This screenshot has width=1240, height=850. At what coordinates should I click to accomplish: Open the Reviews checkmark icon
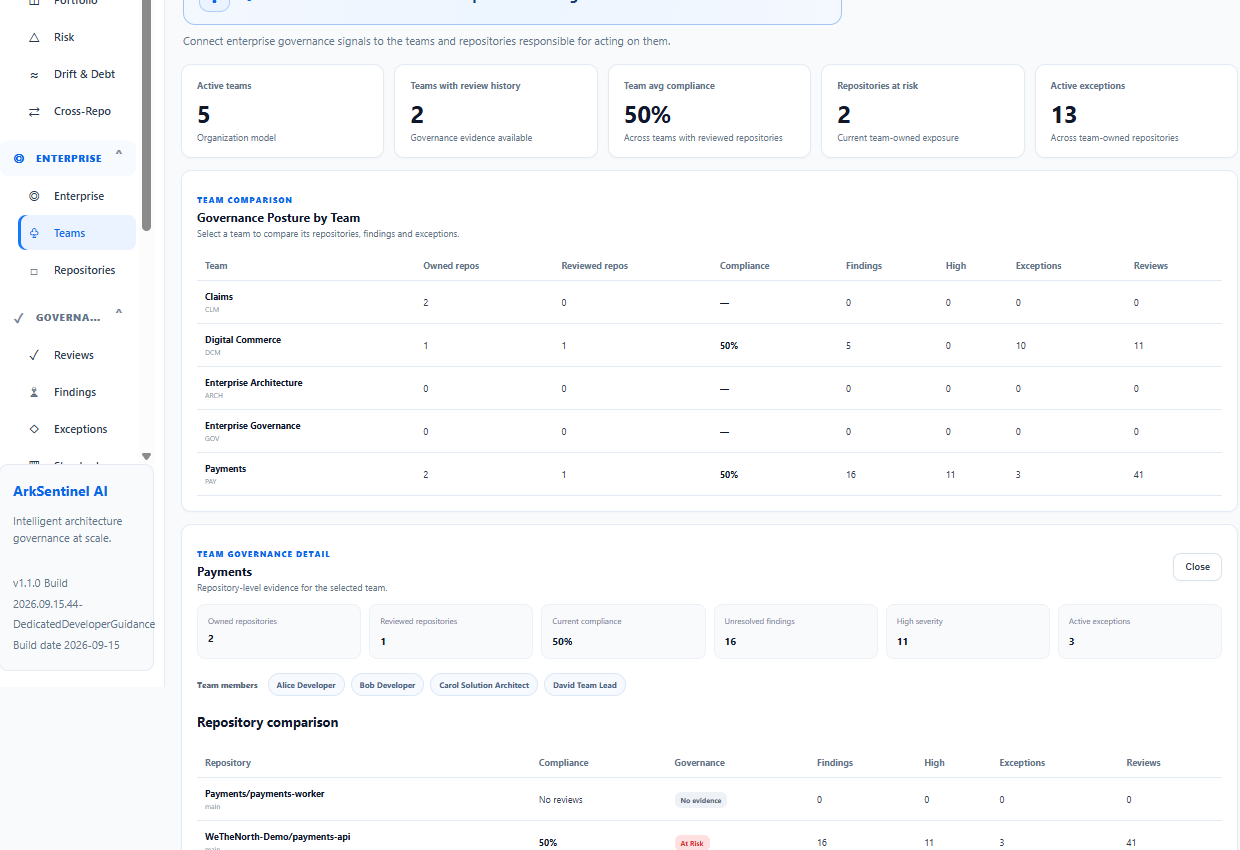(34, 355)
